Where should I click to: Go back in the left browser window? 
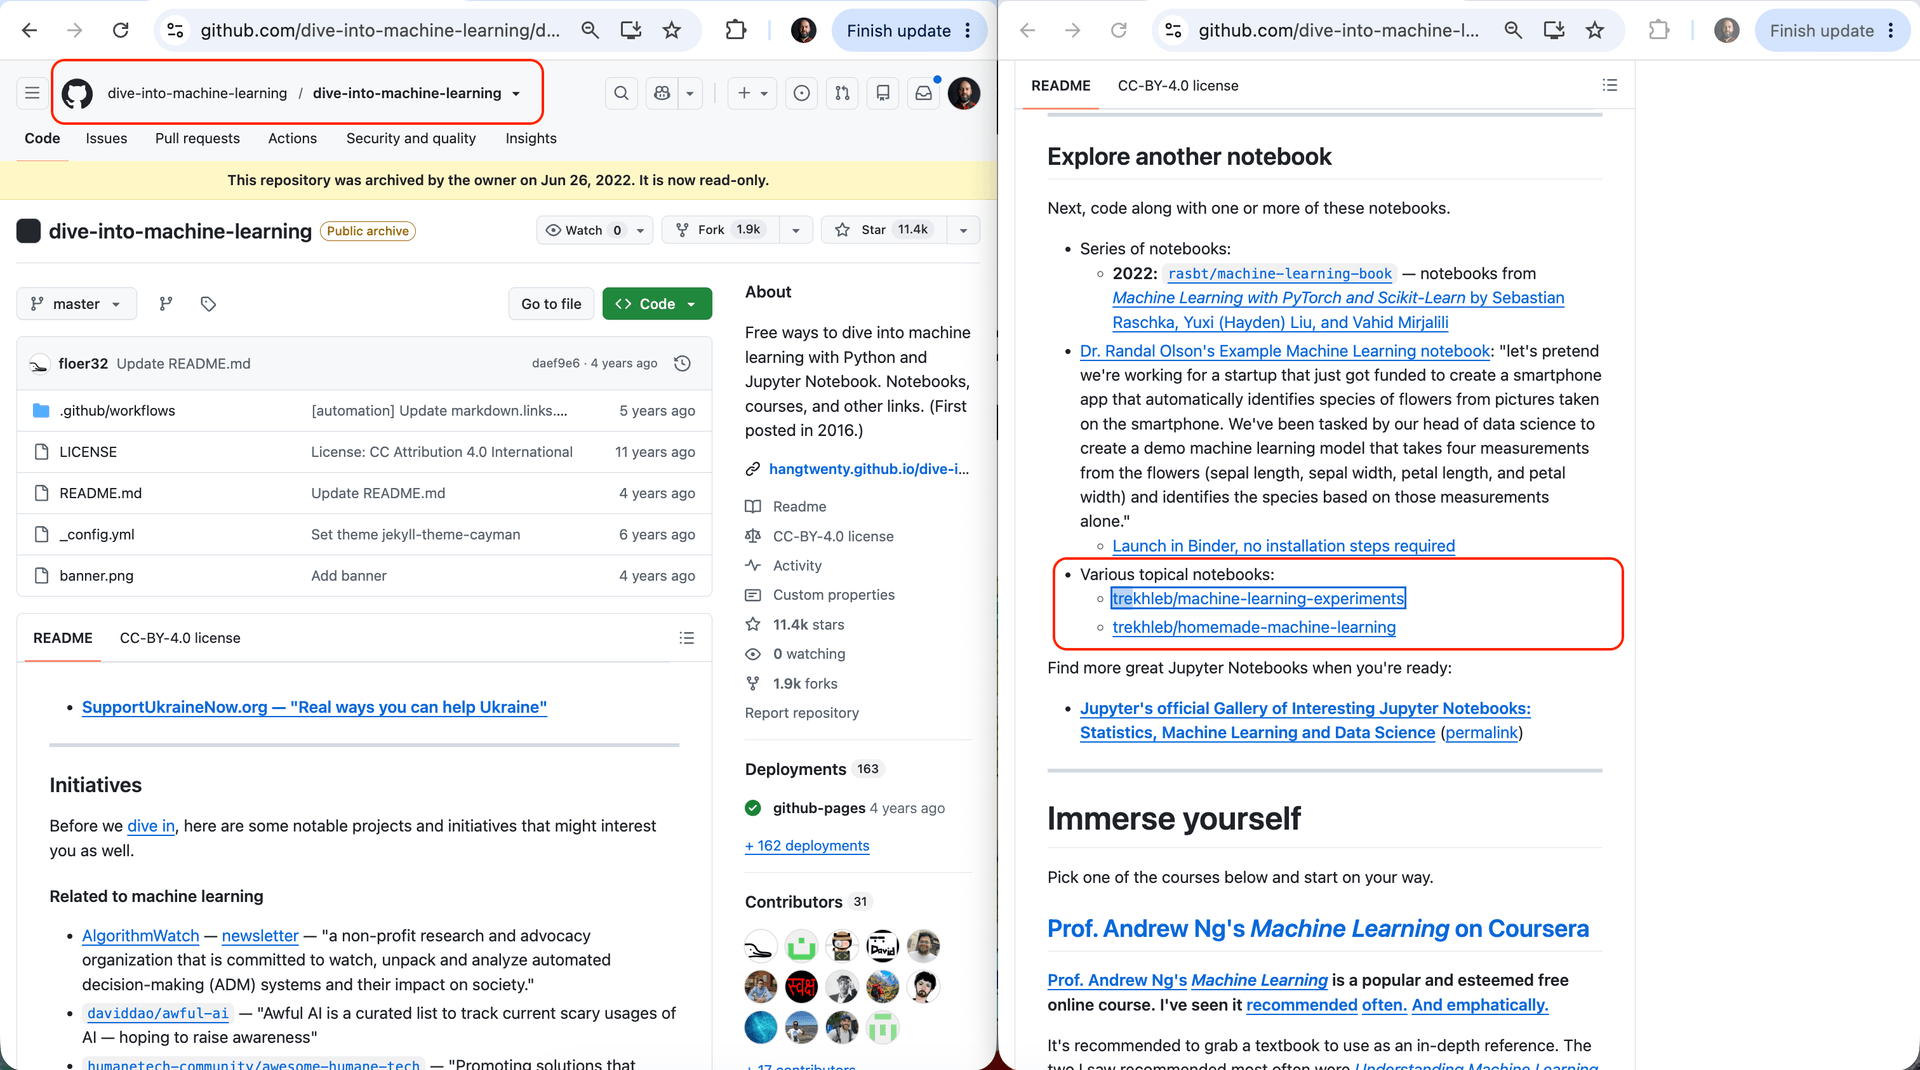pos(30,30)
